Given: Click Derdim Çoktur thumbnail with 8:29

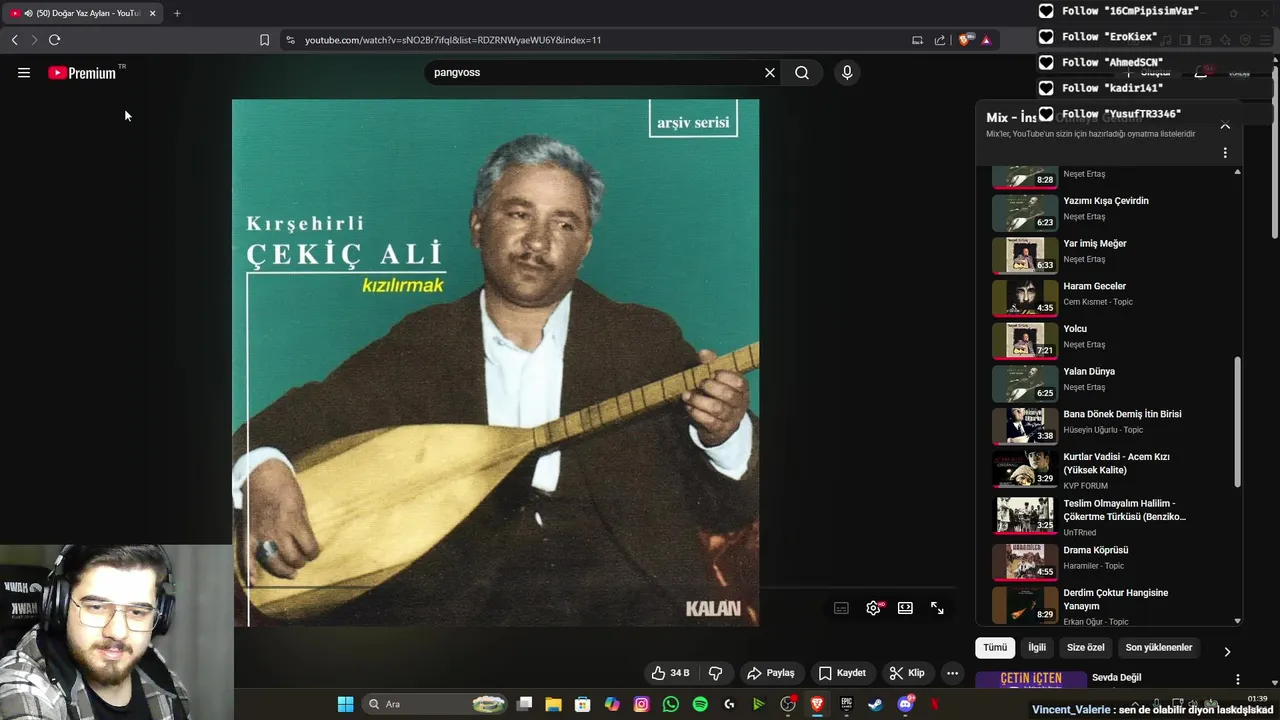Looking at the screenshot, I should tap(1025, 605).
